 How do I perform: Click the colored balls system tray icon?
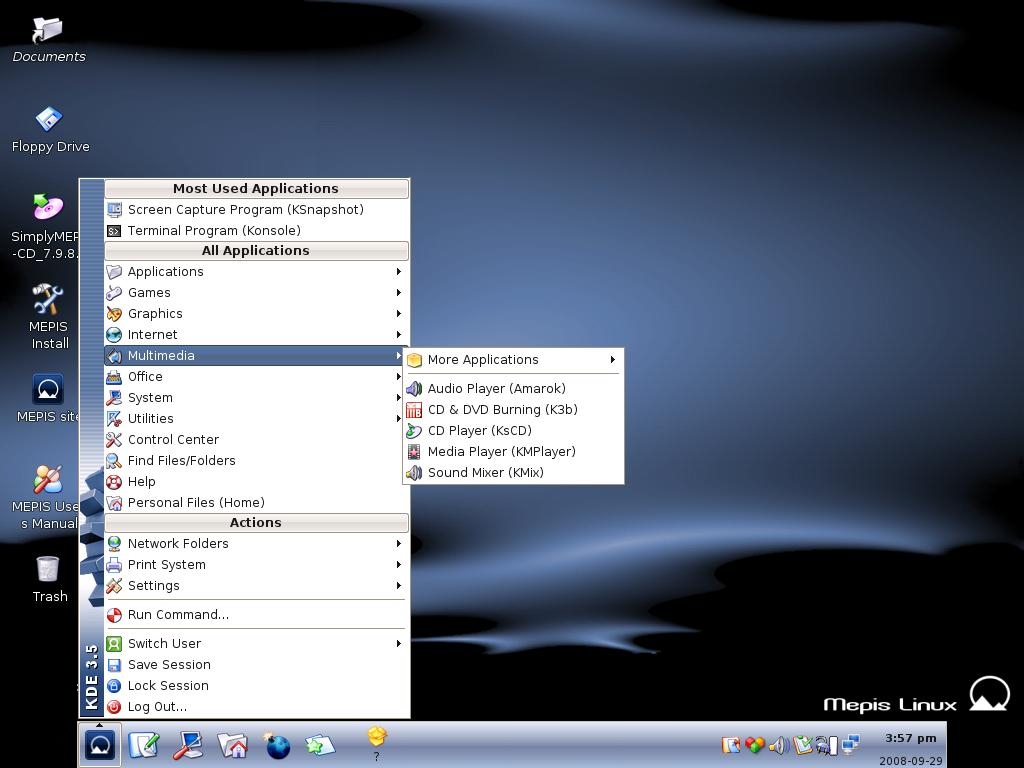click(x=755, y=744)
